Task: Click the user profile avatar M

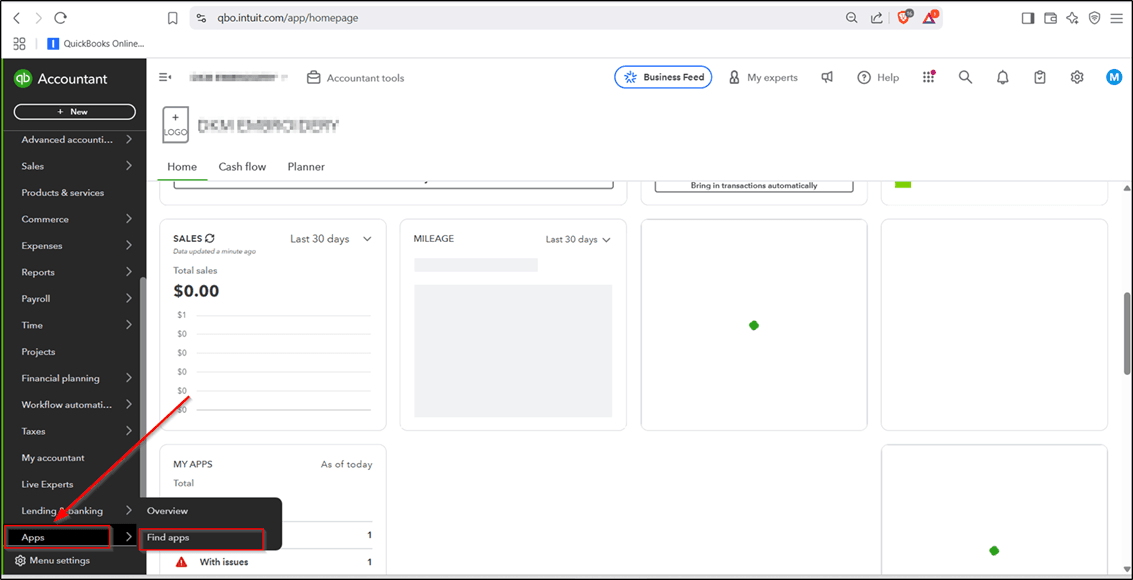Action: [1114, 77]
